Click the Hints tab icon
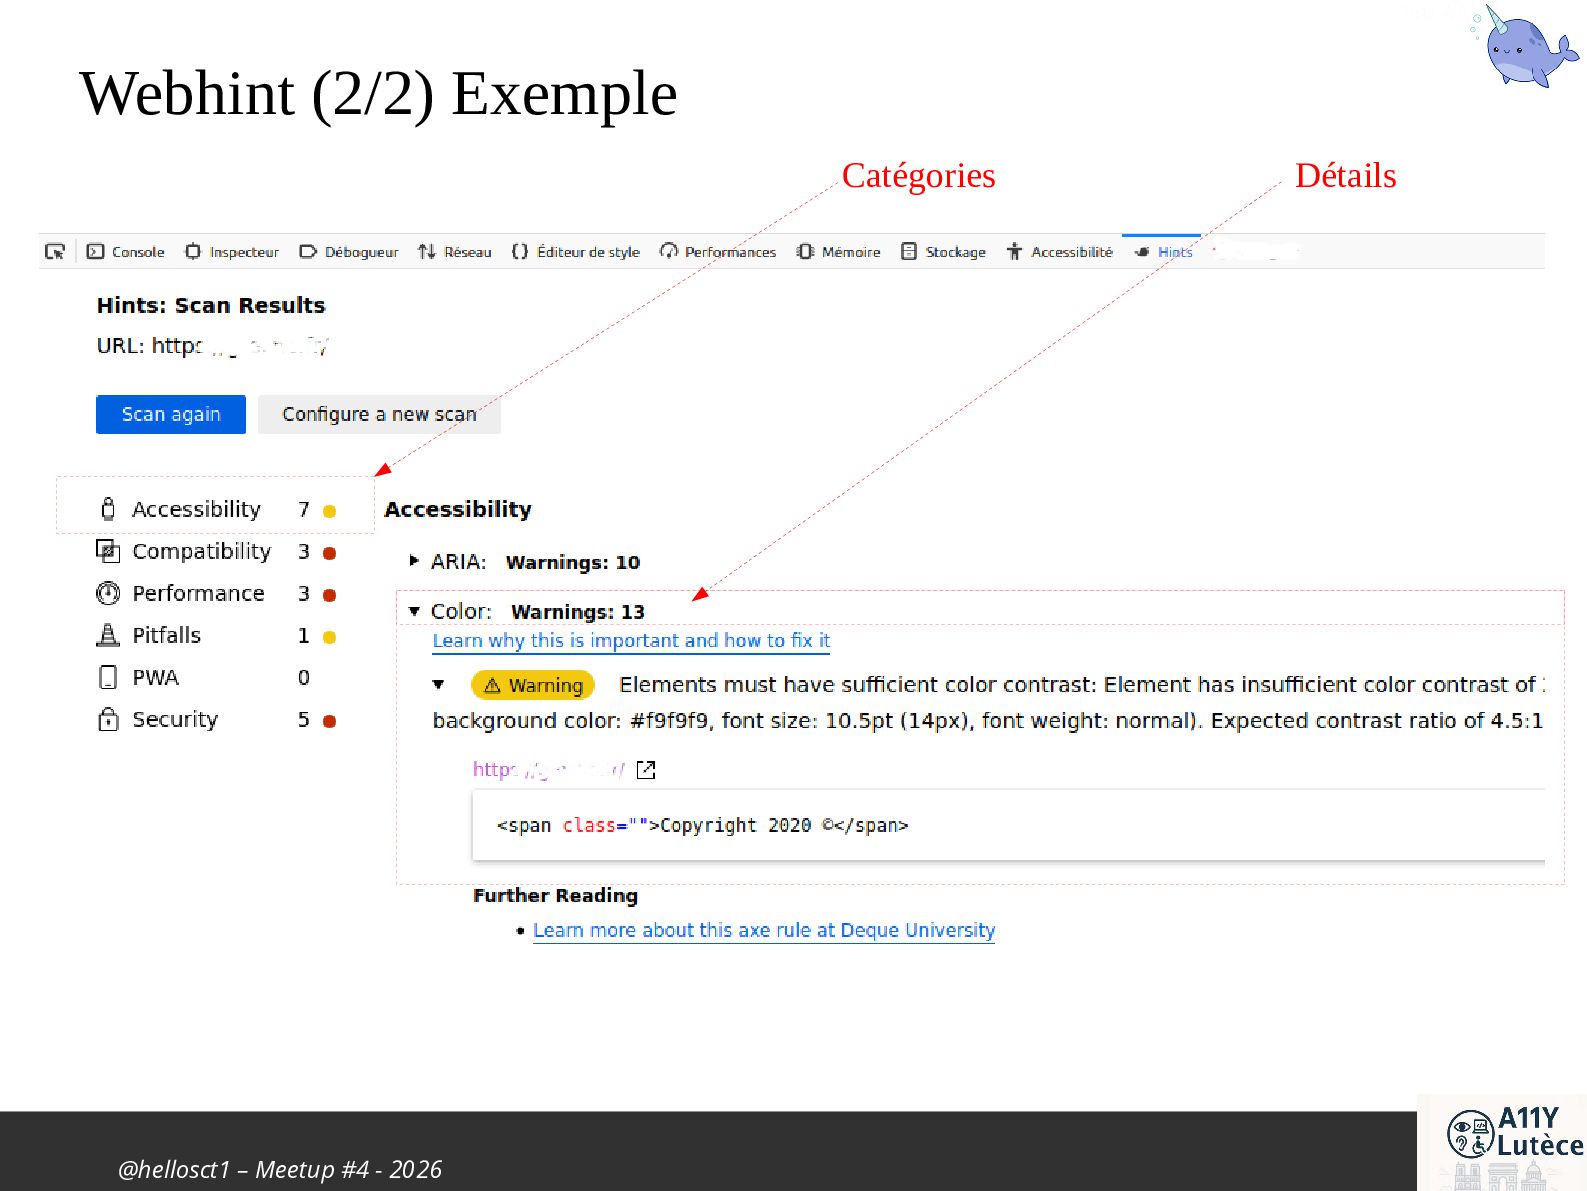This screenshot has height=1191, width=1587. click(1142, 252)
